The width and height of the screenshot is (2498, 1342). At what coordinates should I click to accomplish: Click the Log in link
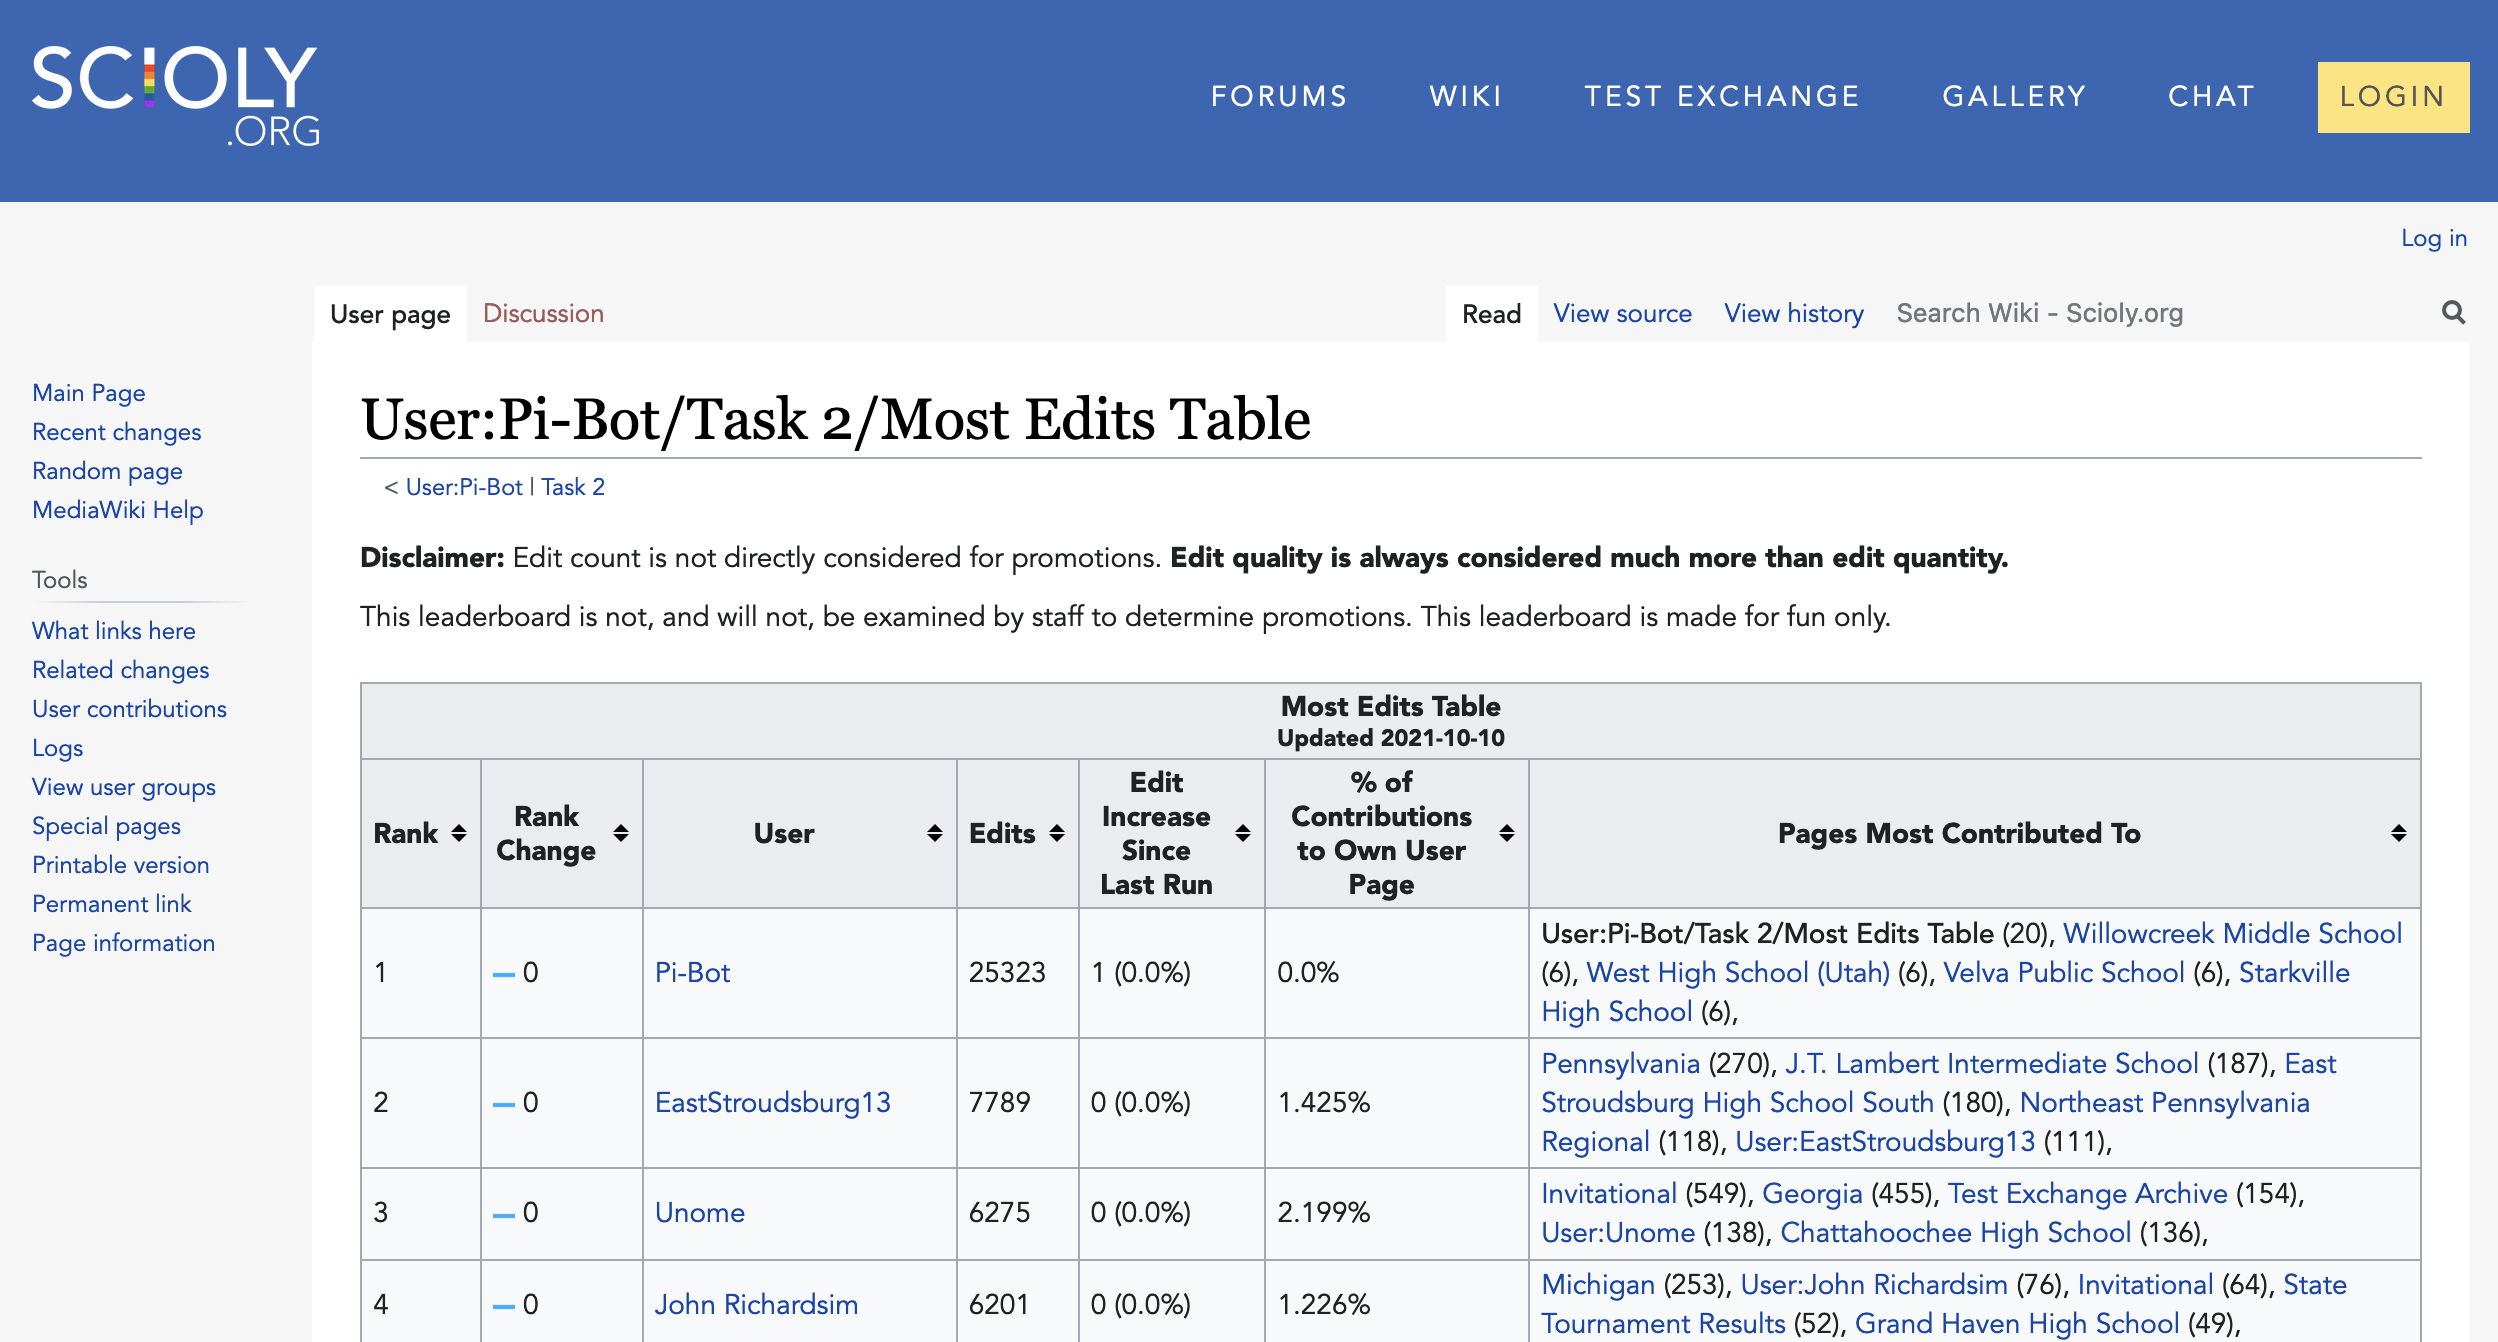pyautogui.click(x=2434, y=238)
